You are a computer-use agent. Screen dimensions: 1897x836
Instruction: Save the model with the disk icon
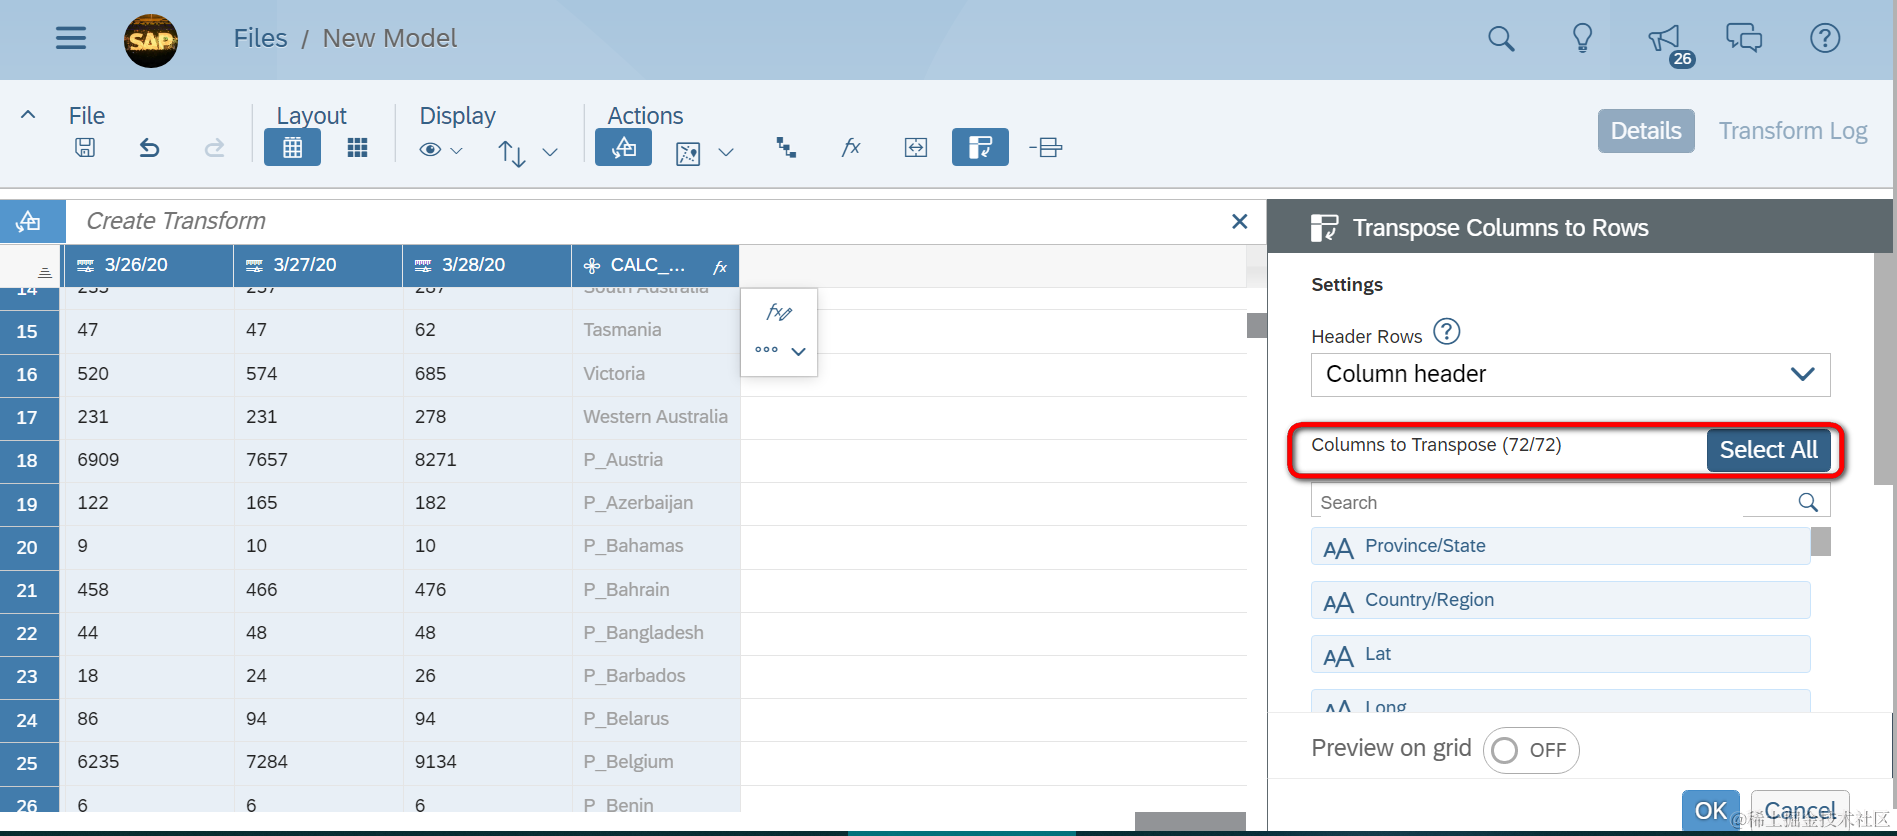[85, 148]
